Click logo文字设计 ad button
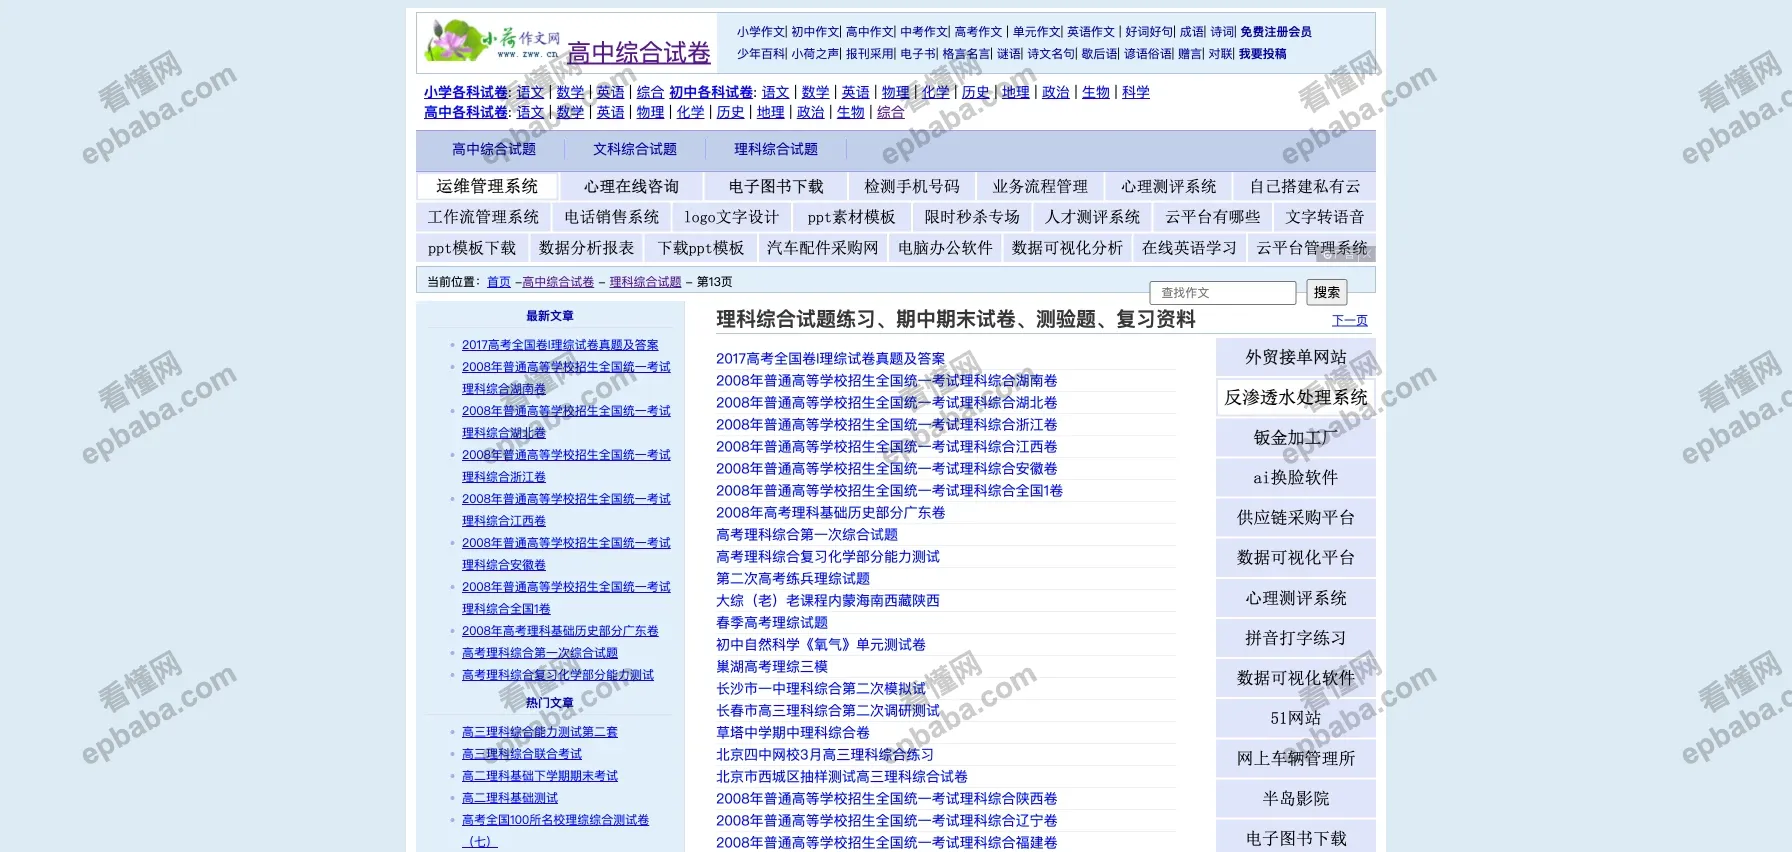Viewport: 1792px width, 852px height. (x=732, y=217)
